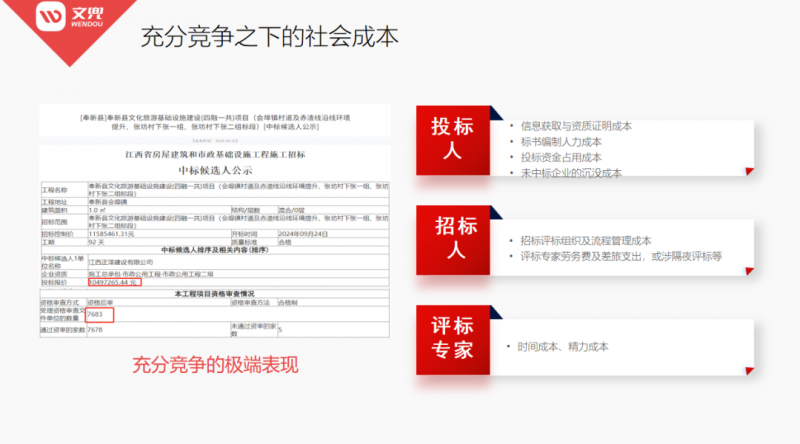Click highlighted applicant count 7683

point(100,314)
